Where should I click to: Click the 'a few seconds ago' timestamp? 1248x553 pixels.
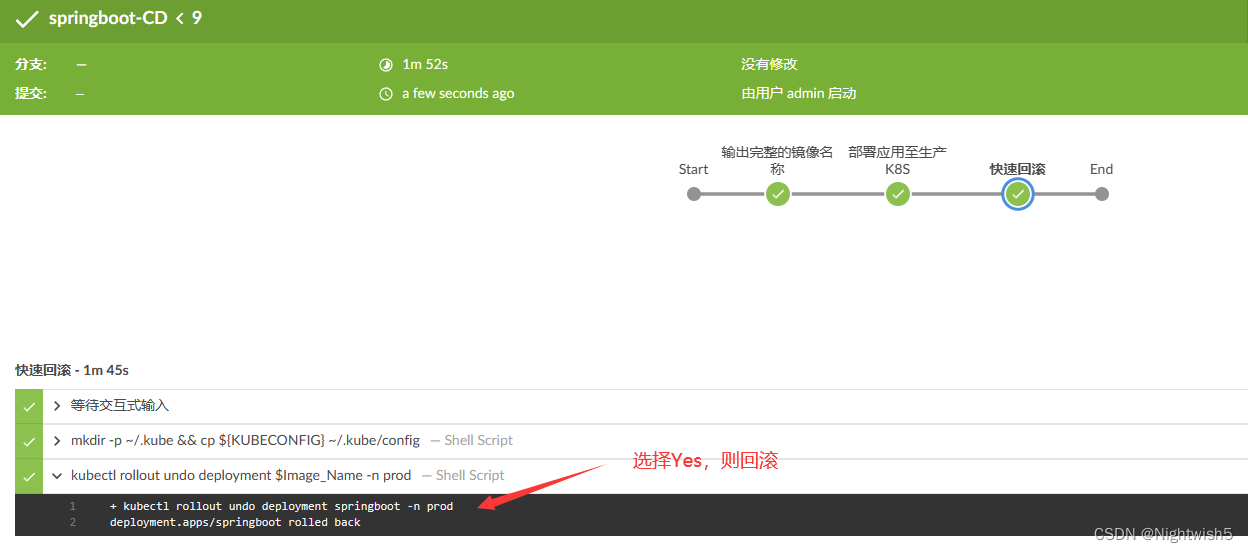(458, 93)
